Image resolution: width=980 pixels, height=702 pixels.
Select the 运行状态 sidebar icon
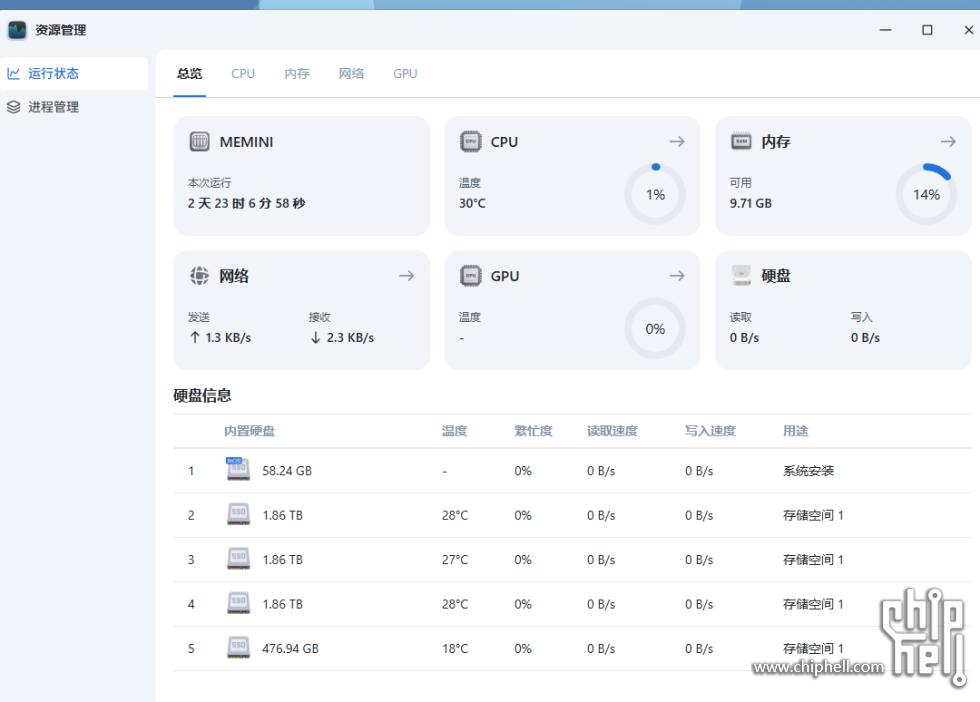14,73
